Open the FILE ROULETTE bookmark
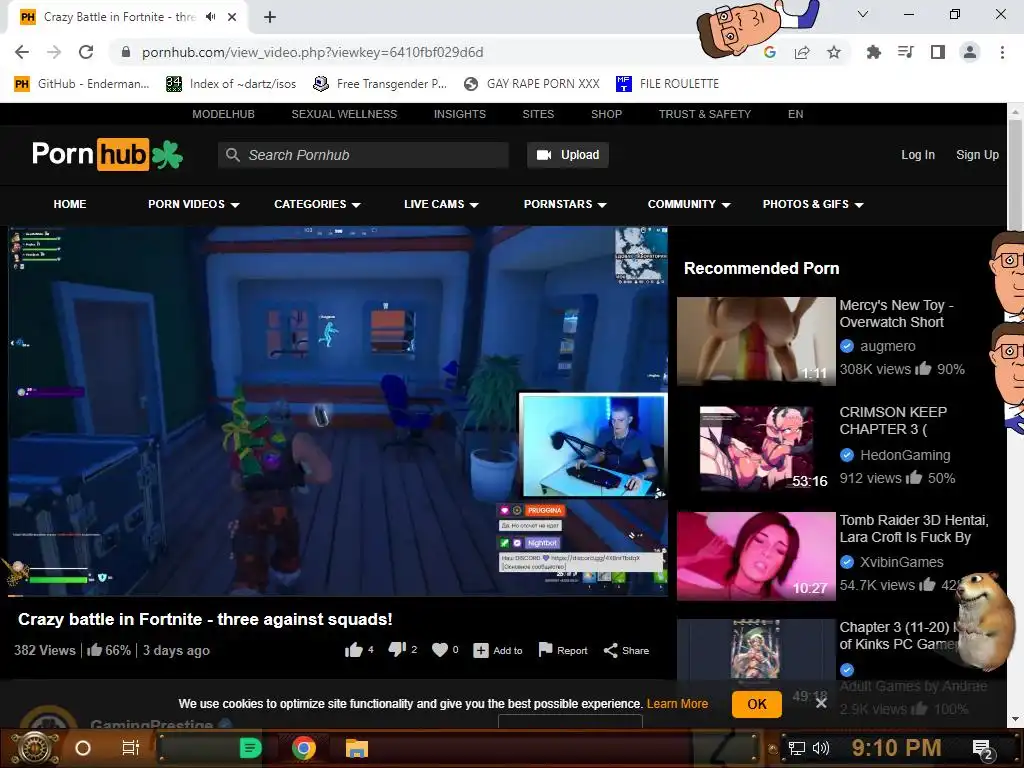This screenshot has width=1024, height=768. 667,84
